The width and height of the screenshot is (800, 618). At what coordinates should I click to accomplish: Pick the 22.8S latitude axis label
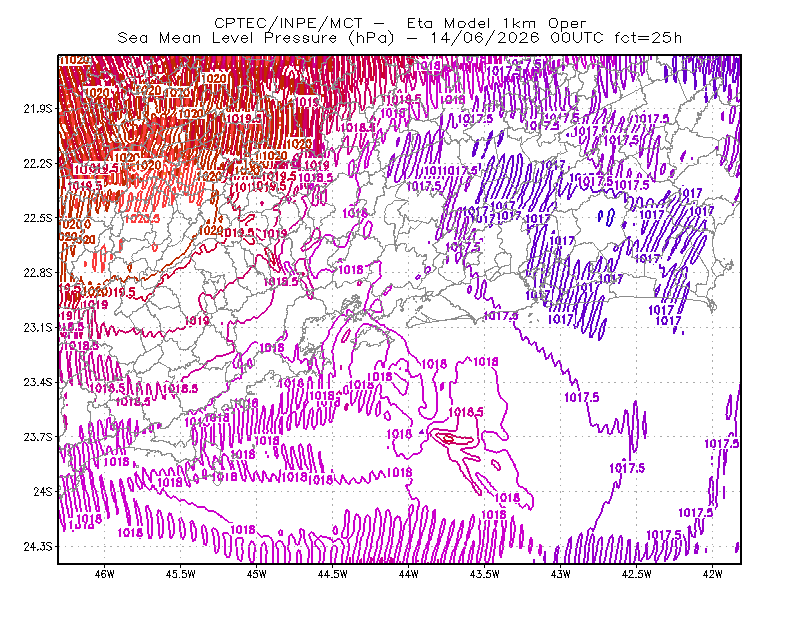[x=38, y=273]
